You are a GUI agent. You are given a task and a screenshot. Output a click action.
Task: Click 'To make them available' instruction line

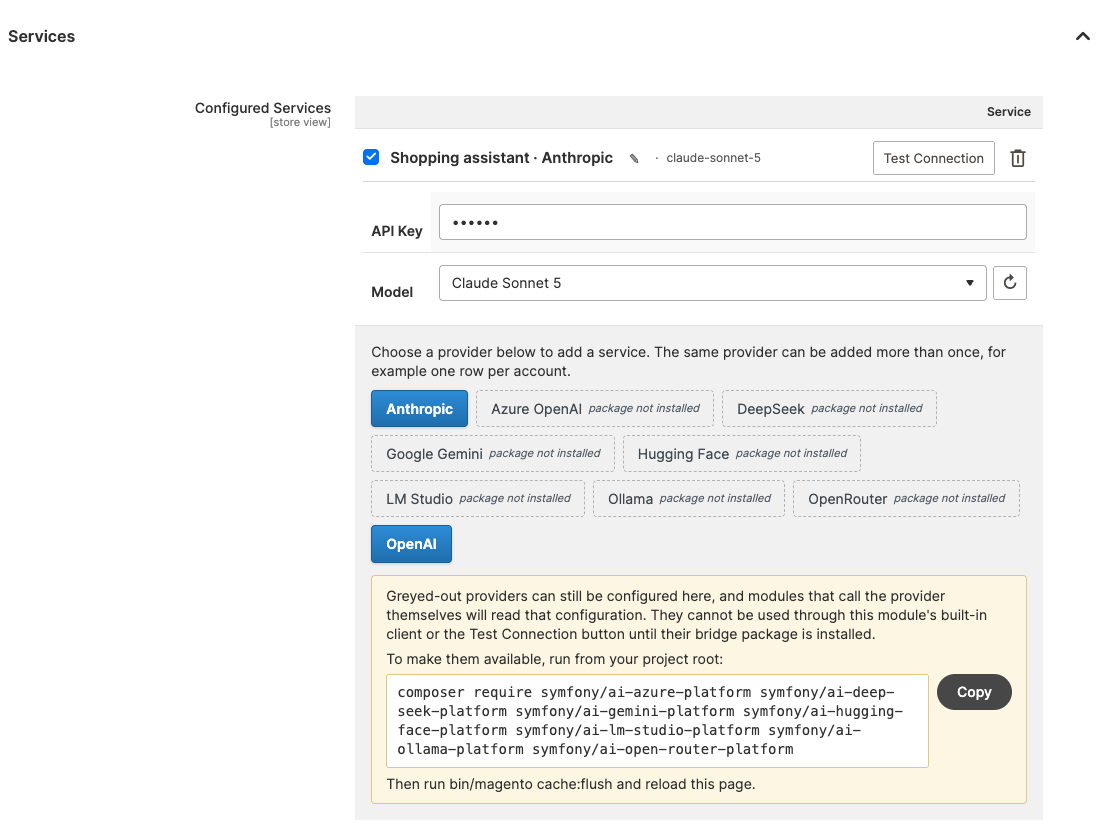click(554, 659)
